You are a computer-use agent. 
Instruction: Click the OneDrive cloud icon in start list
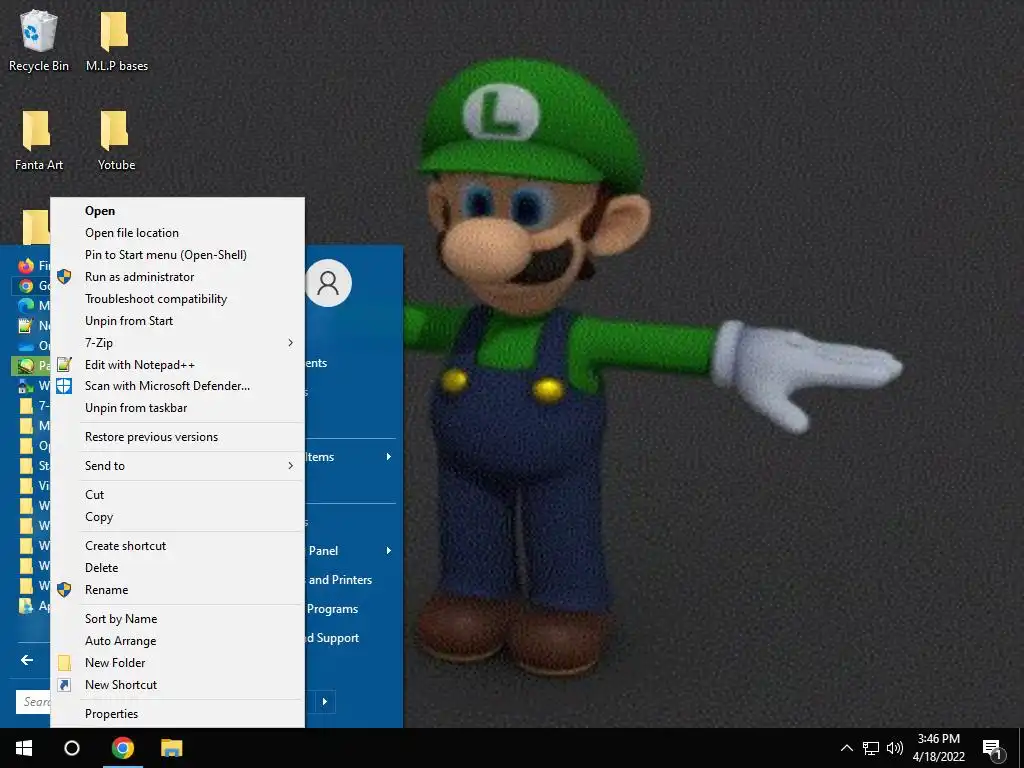pos(26,345)
